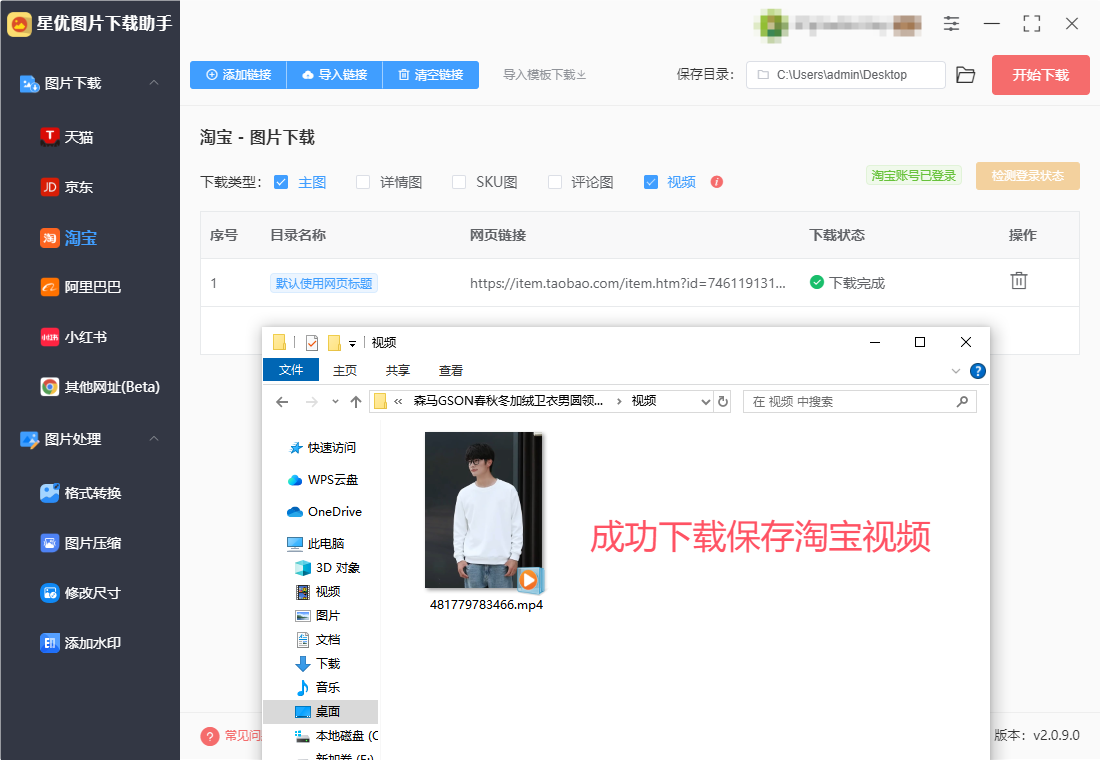Click the 检测登录状态 button
Screen dimensions: 1100x760
click(x=1028, y=175)
